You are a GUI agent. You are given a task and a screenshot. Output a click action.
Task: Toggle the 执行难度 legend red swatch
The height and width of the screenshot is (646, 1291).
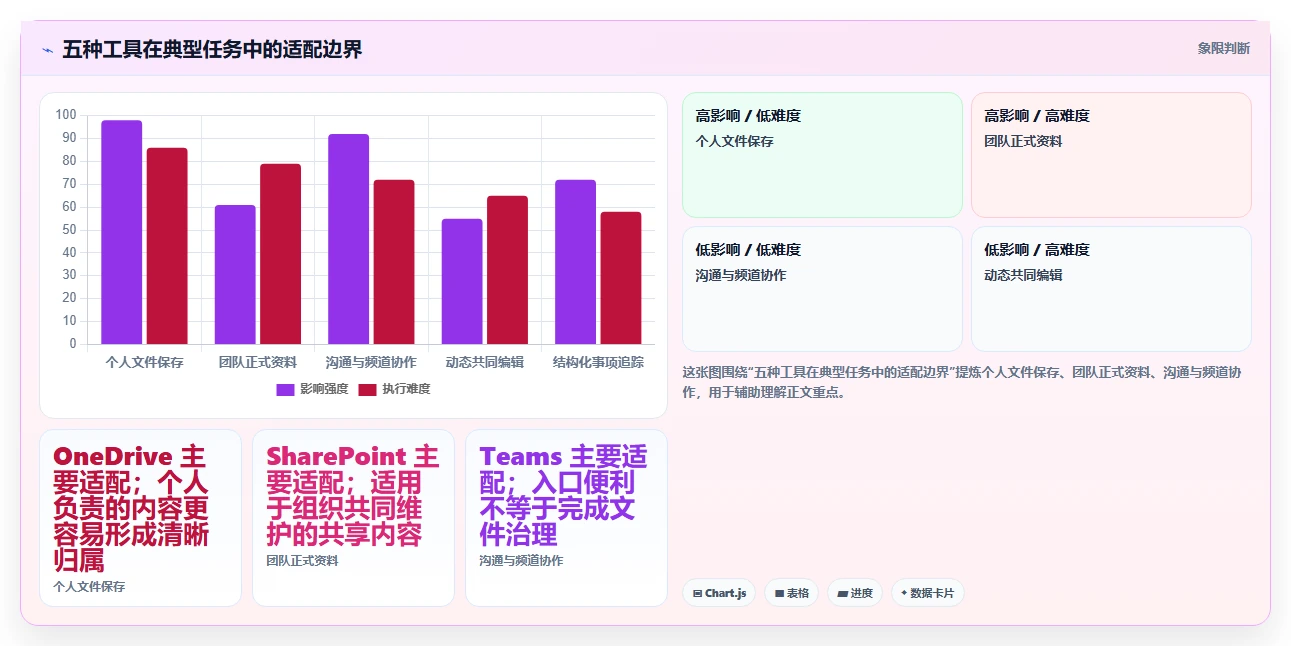pyautogui.click(x=368, y=389)
